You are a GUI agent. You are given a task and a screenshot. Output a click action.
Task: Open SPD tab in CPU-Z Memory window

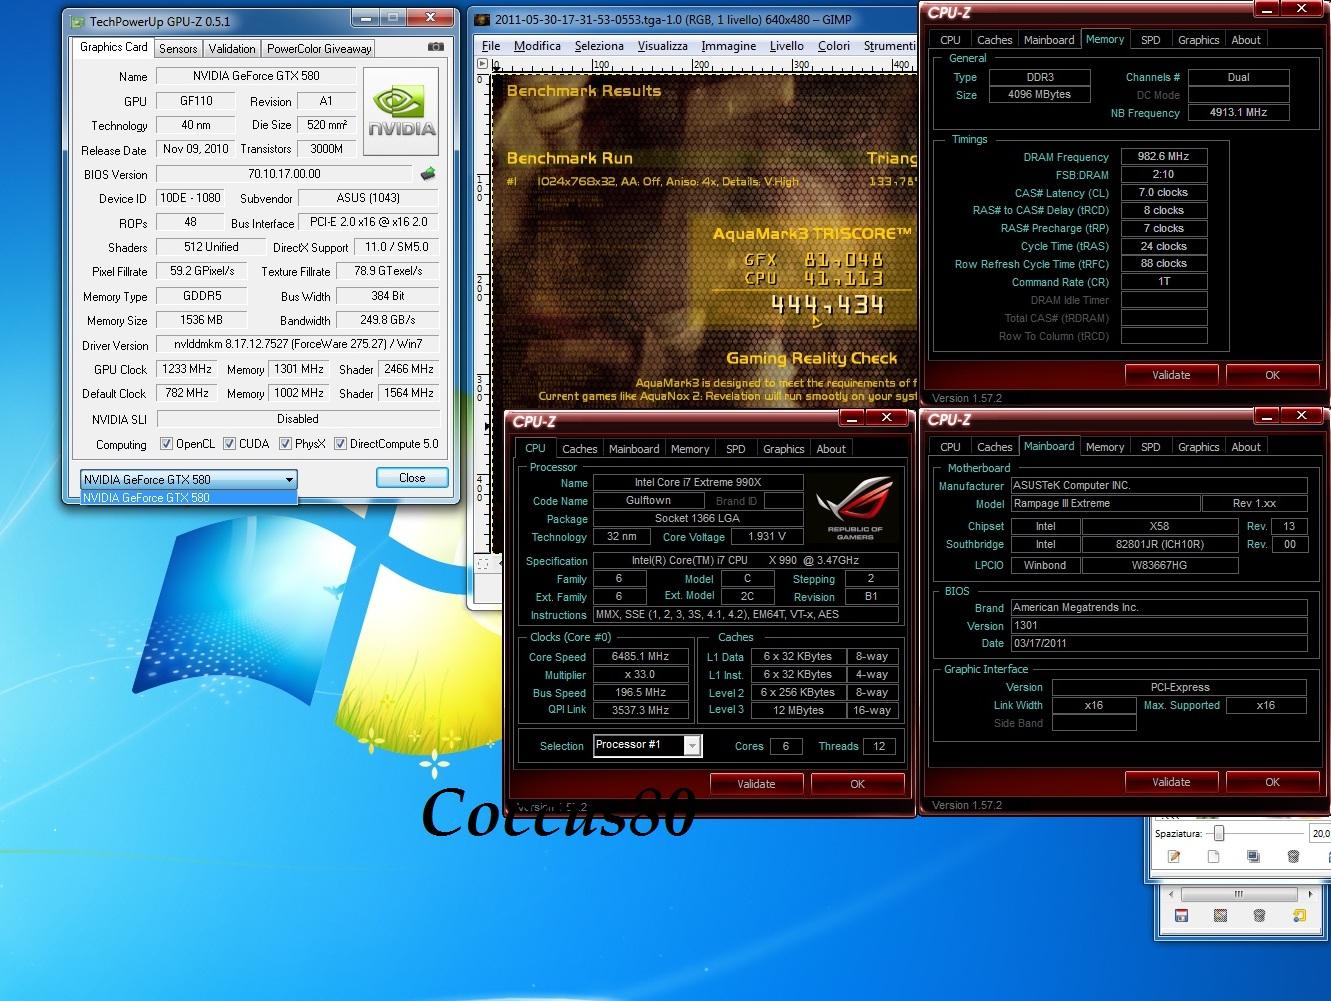(x=1151, y=40)
